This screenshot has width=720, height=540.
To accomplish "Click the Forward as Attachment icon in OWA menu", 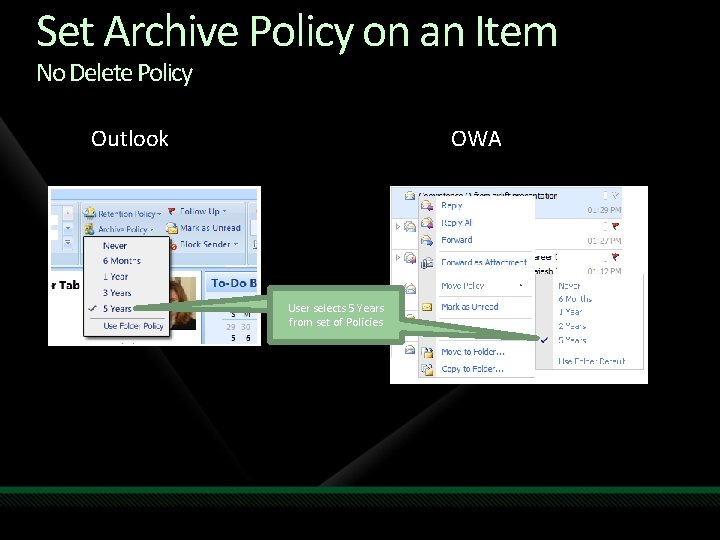I will click(427, 262).
